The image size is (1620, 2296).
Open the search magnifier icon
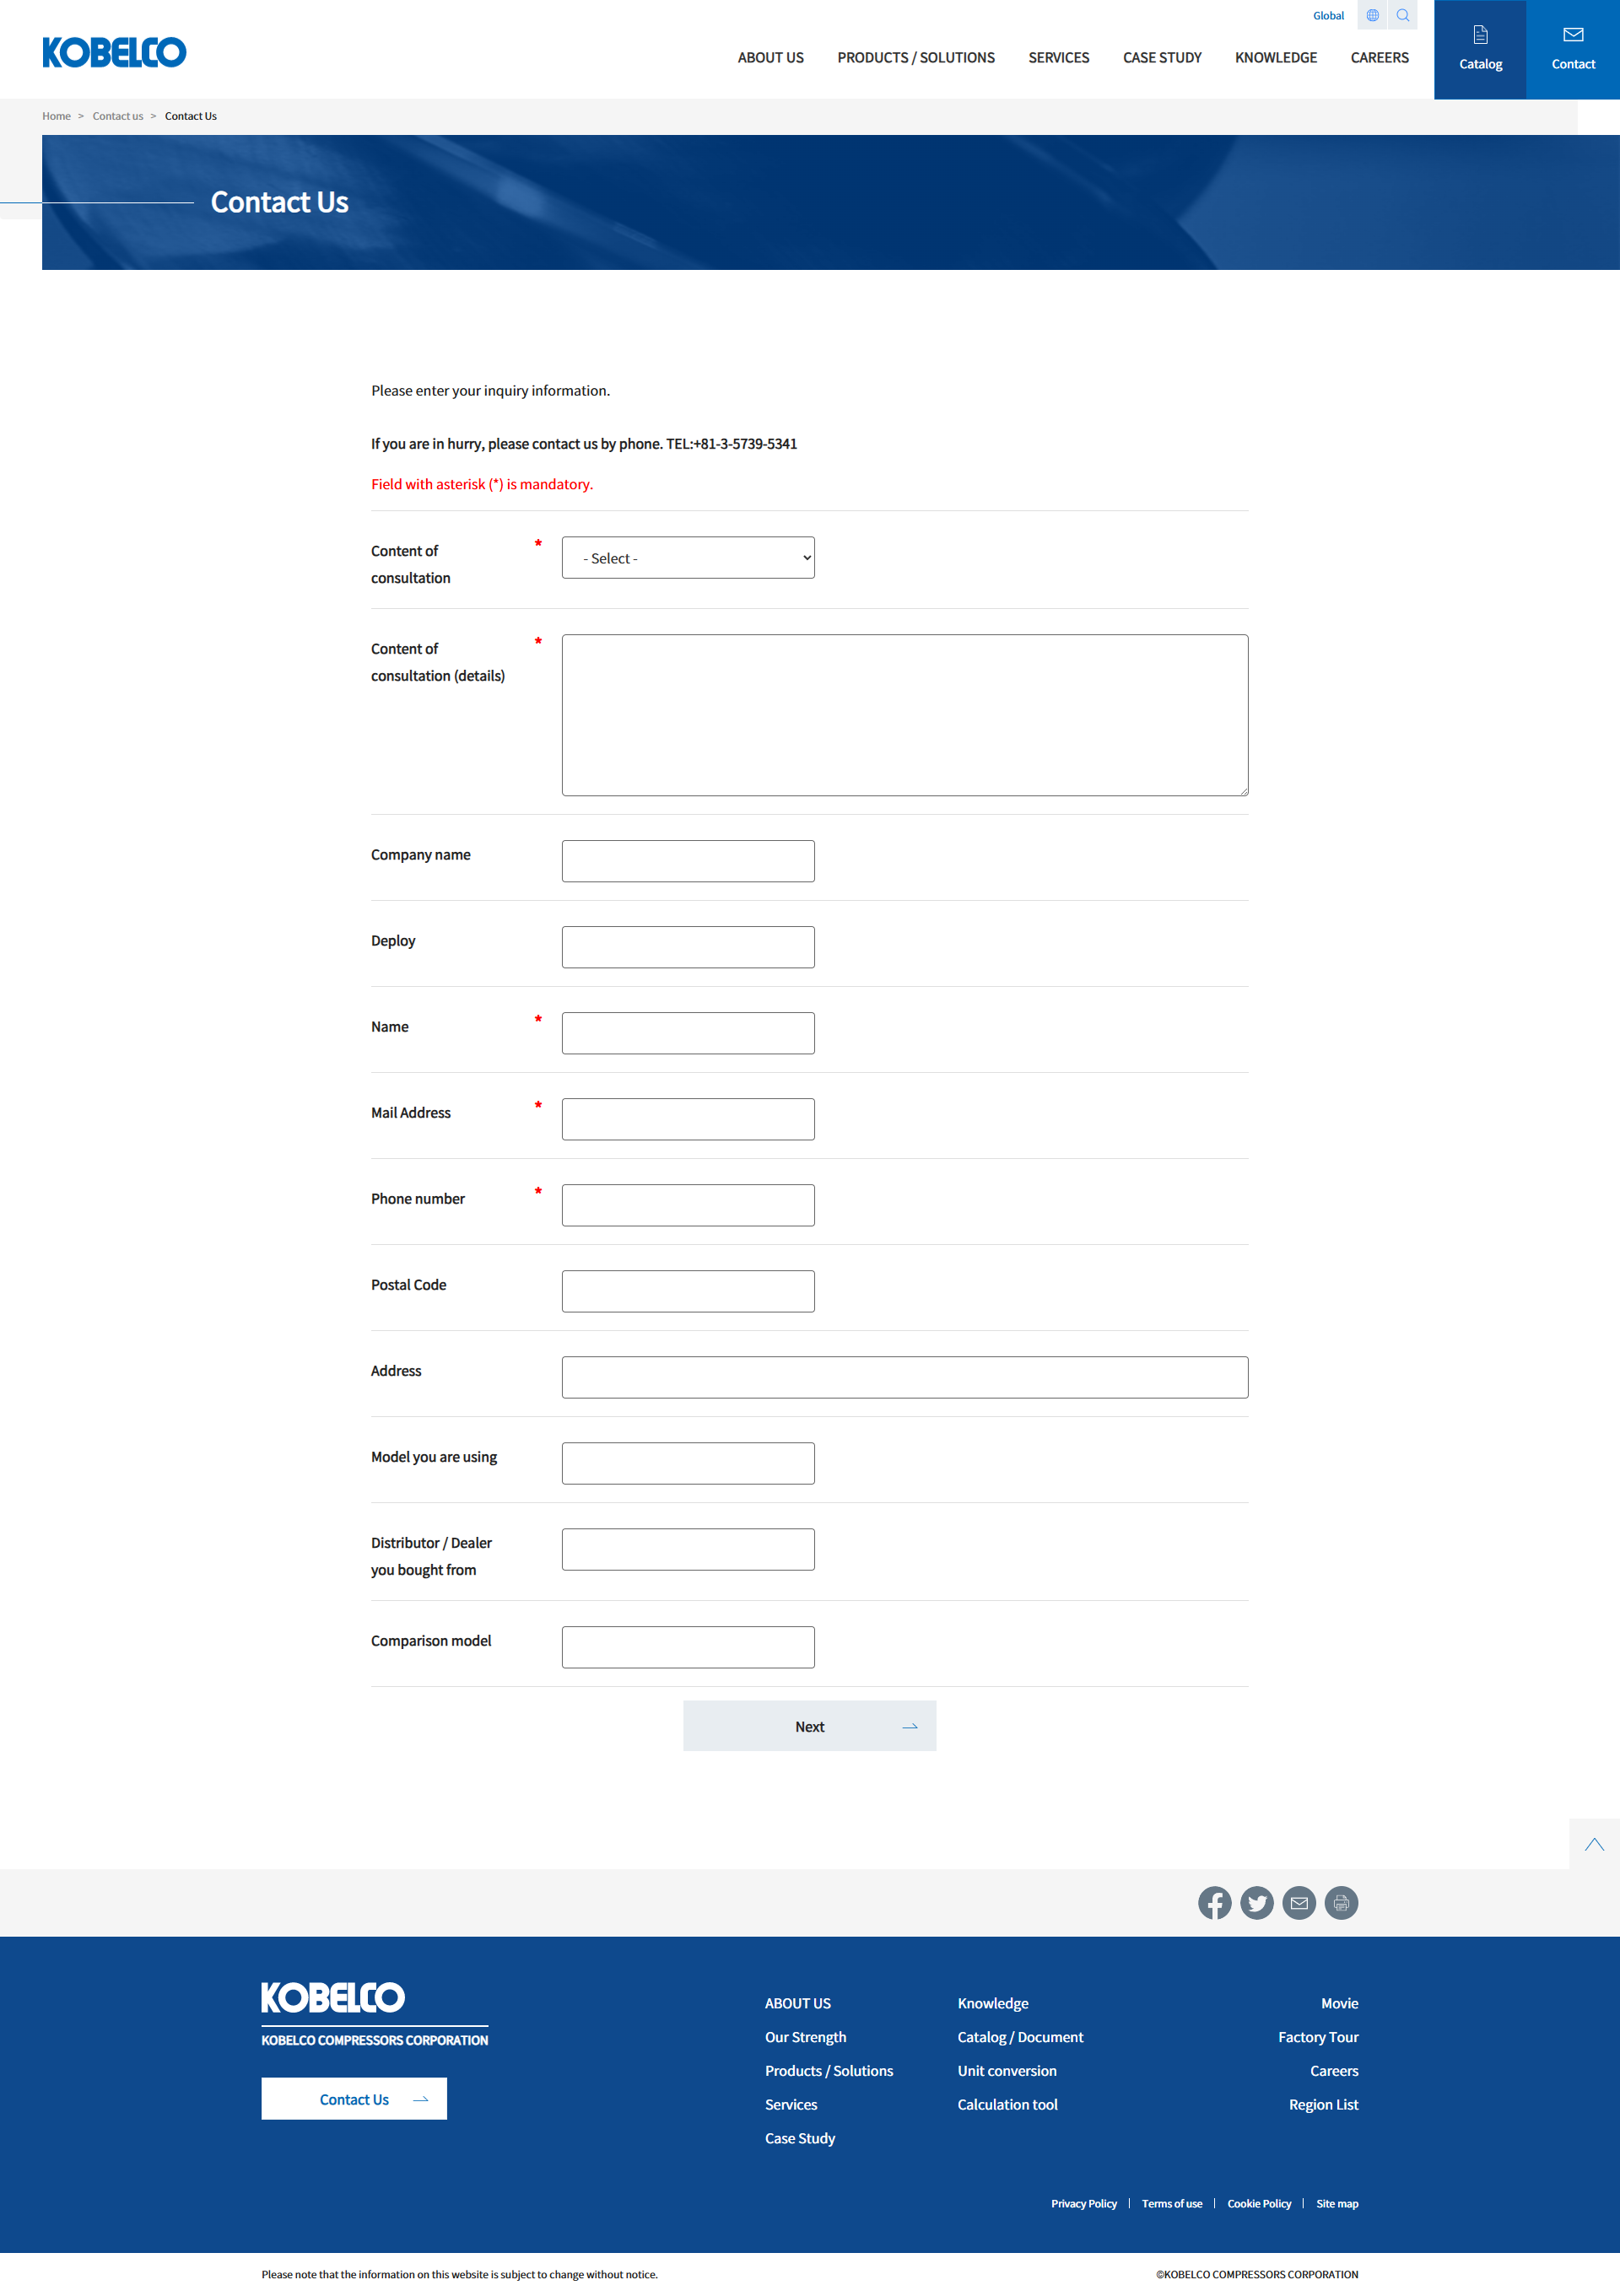click(1402, 15)
